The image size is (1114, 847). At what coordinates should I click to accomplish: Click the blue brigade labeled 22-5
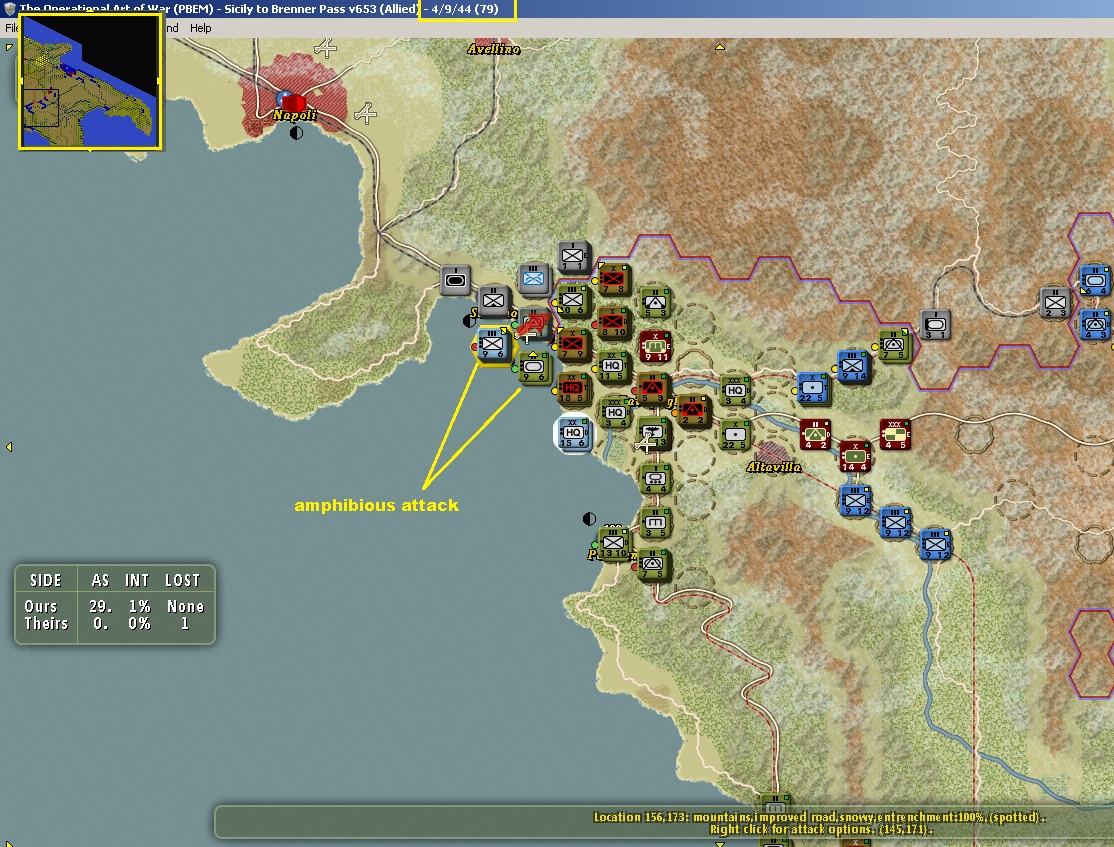coord(813,389)
